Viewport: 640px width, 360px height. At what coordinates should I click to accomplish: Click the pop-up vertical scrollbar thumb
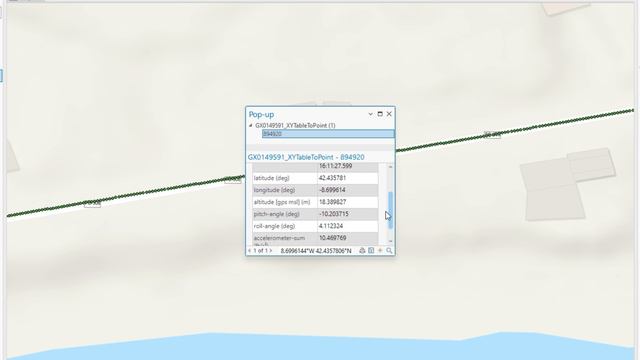click(391, 210)
